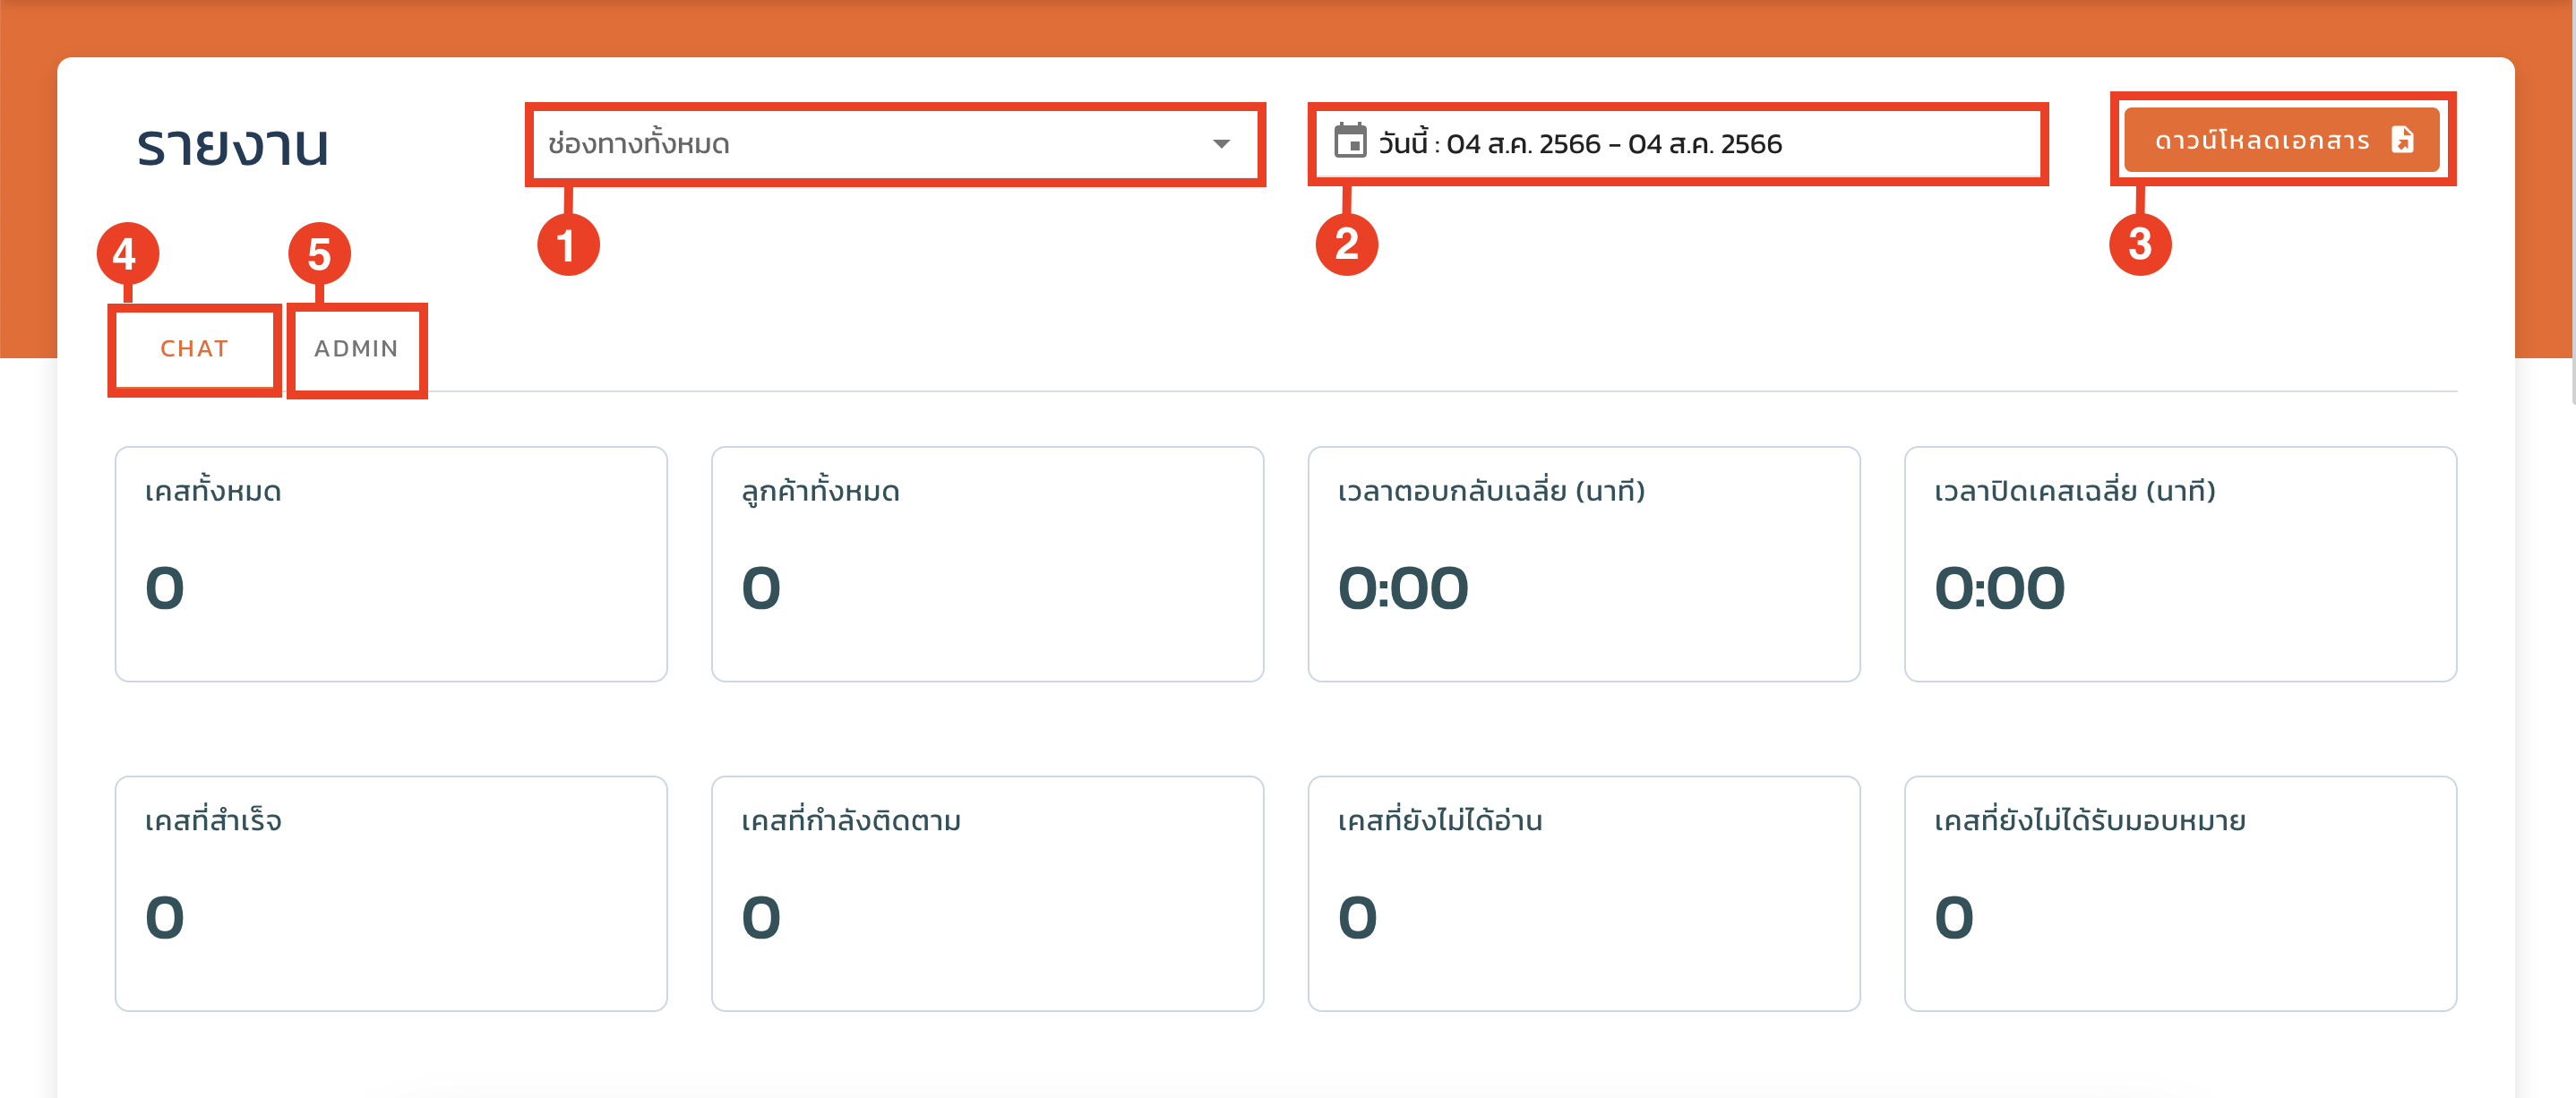The width and height of the screenshot is (2576, 1098).
Task: Open the ช่องทางทั้งหมด channel dropdown arrow
Action: (x=1220, y=144)
